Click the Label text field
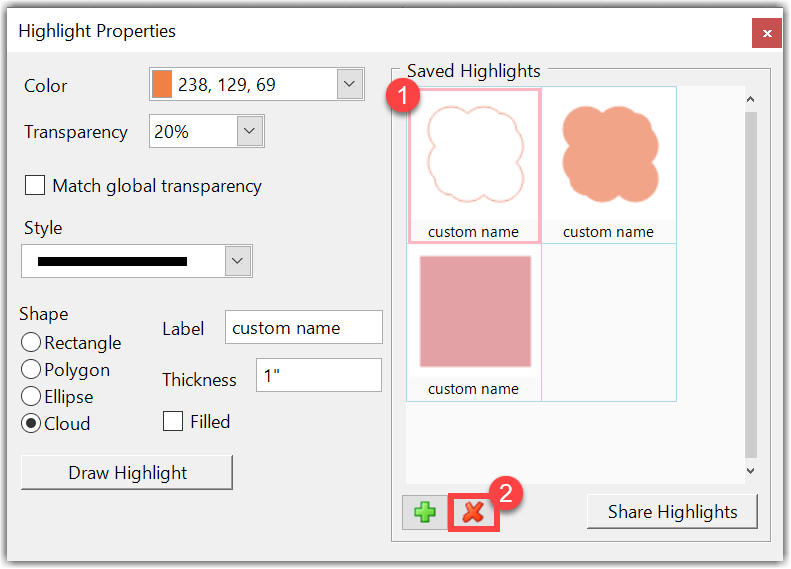The width and height of the screenshot is (791, 569). [304, 327]
